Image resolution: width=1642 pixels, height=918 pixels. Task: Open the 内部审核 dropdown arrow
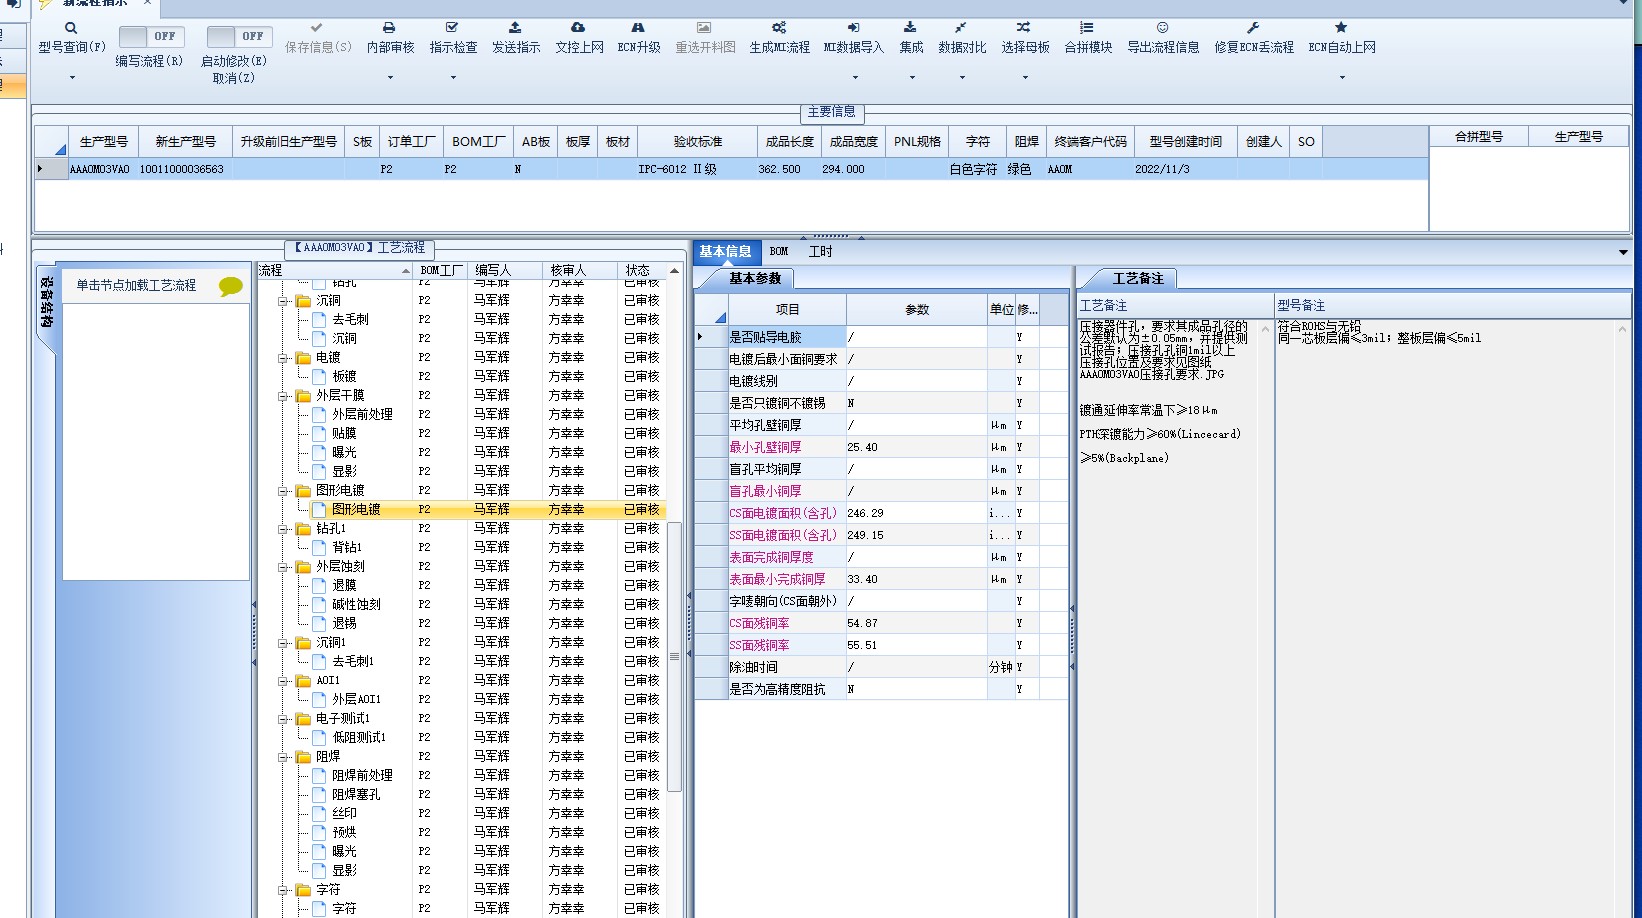390,78
